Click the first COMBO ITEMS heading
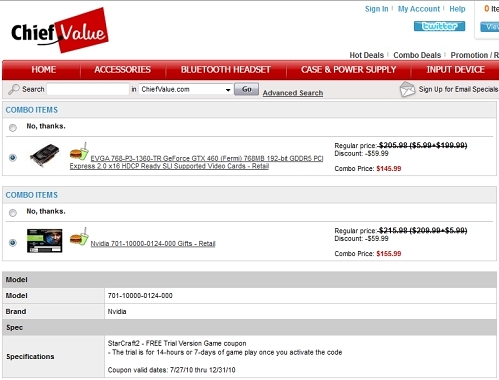The width and height of the screenshot is (499, 380). point(32,110)
